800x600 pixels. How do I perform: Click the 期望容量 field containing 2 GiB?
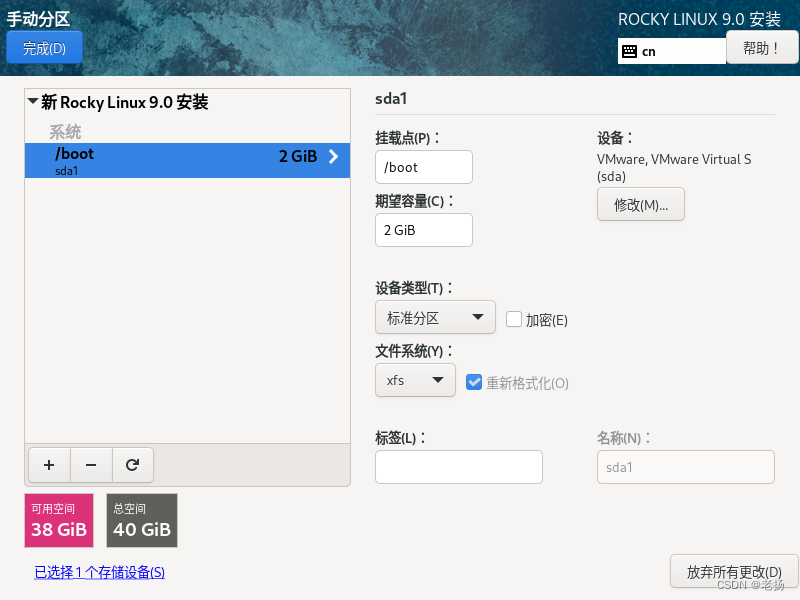pos(424,230)
